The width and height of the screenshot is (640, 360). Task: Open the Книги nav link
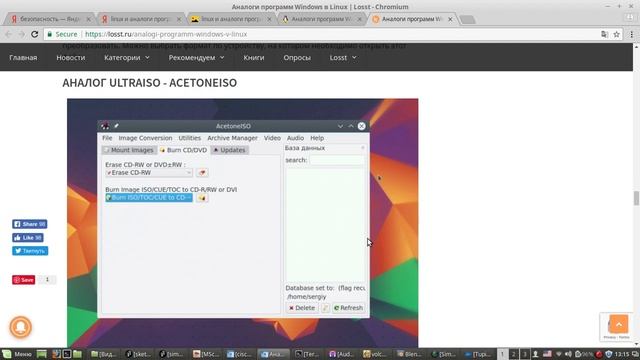coord(254,58)
